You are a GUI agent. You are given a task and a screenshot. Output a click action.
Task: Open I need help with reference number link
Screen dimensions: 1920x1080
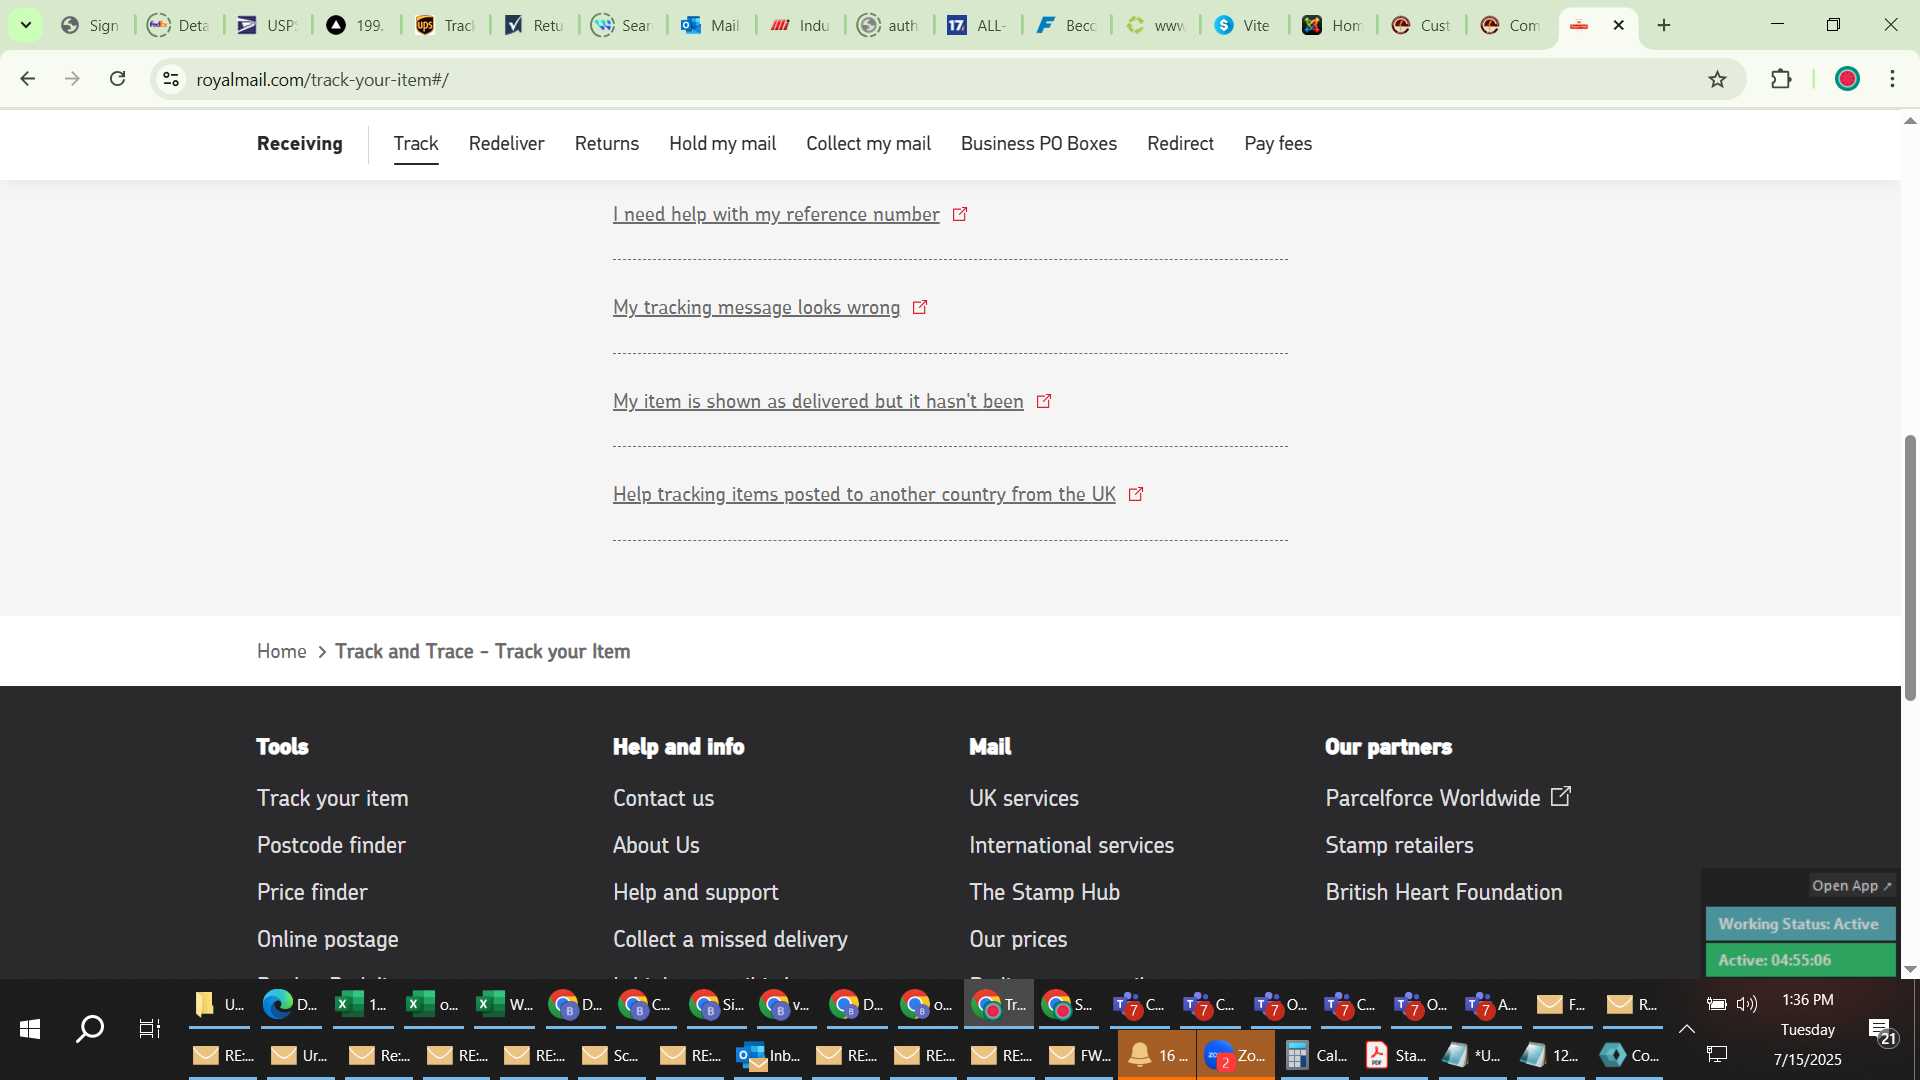tap(776, 214)
